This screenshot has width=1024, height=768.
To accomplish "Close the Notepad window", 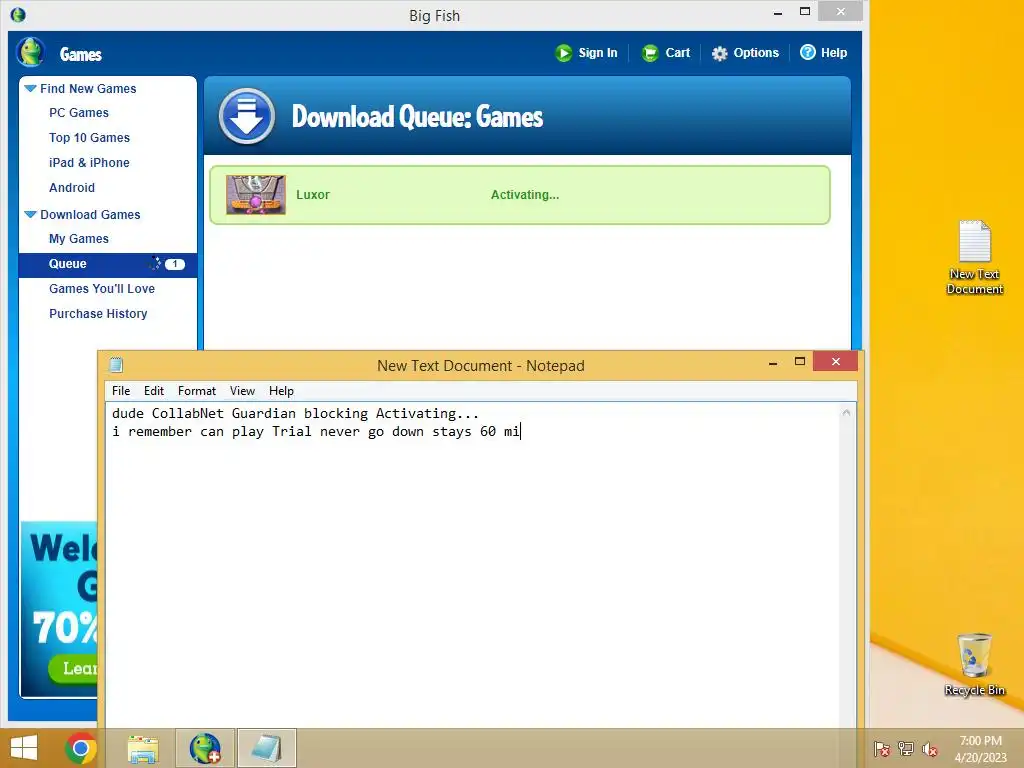I will 835,361.
